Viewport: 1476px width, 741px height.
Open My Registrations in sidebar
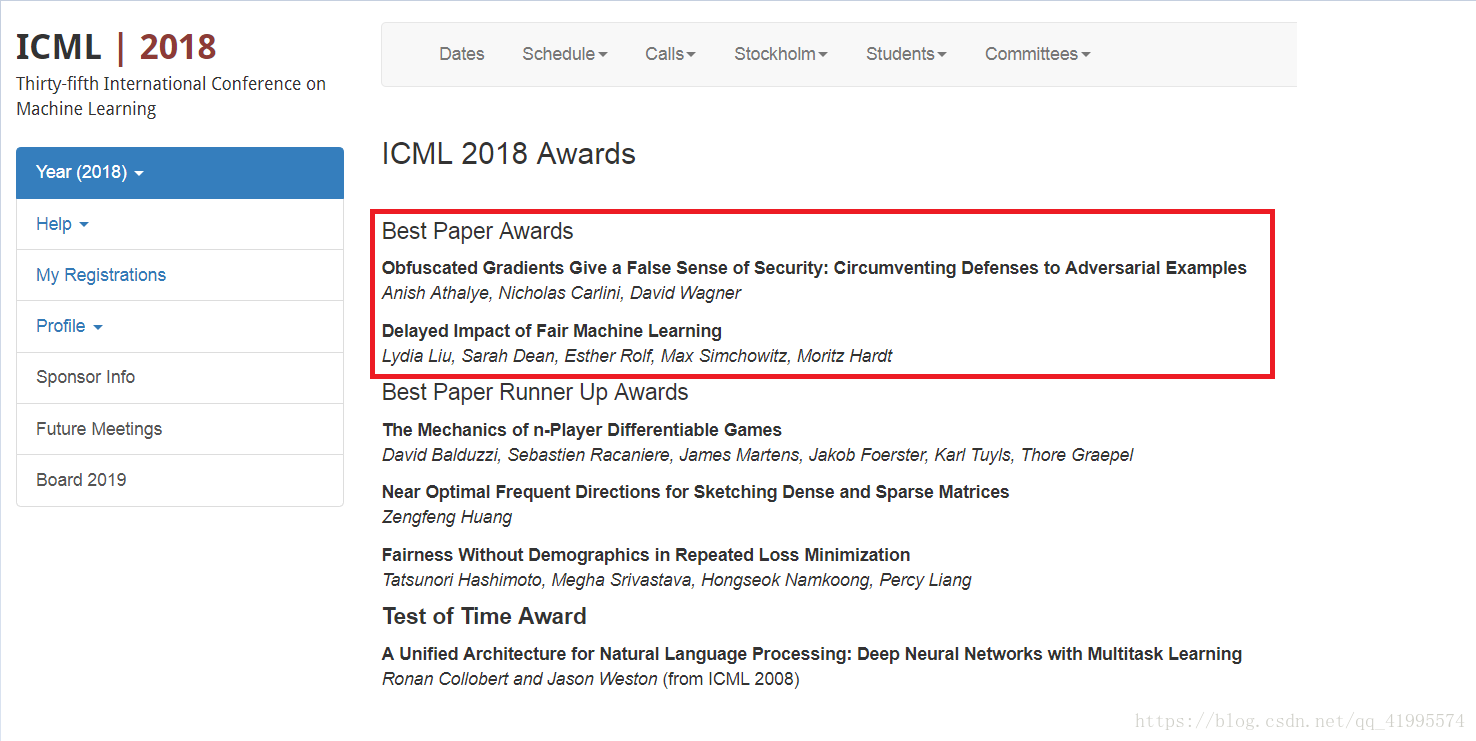[x=180, y=275]
